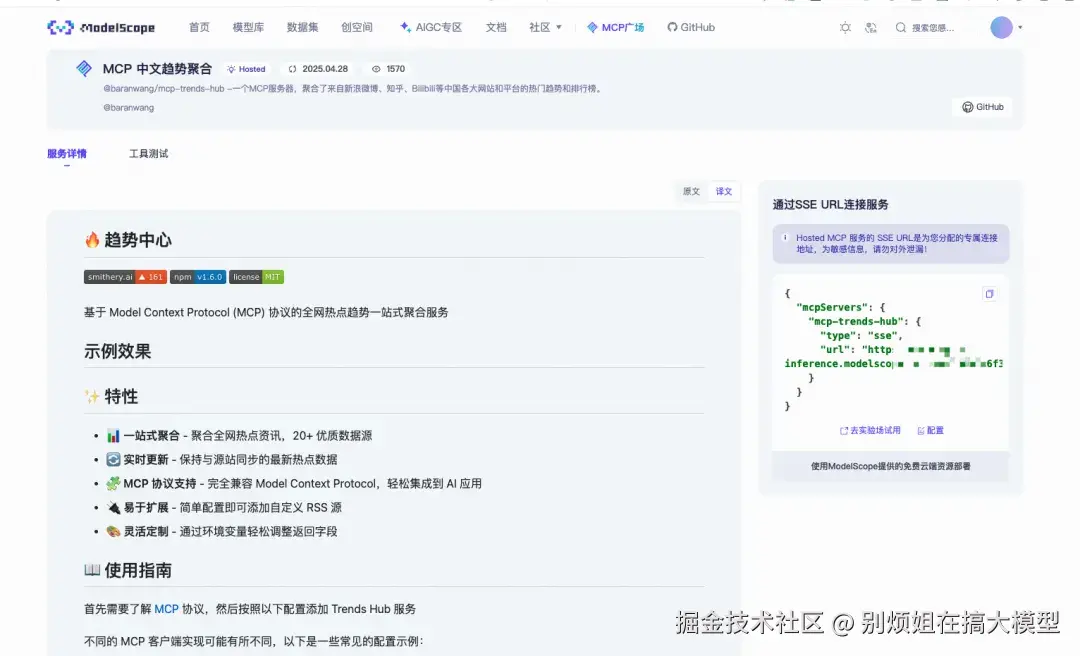Click the search input field
The image size is (1080, 656).
point(935,27)
